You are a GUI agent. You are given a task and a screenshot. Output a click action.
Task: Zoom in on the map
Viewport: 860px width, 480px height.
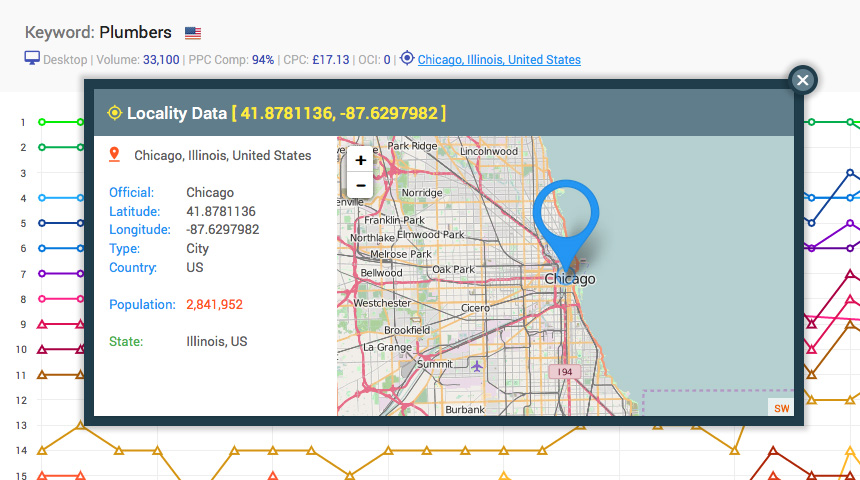(x=360, y=160)
